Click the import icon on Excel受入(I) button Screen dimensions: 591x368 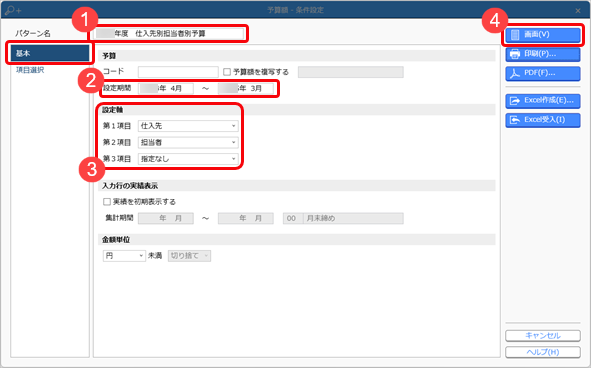515,120
